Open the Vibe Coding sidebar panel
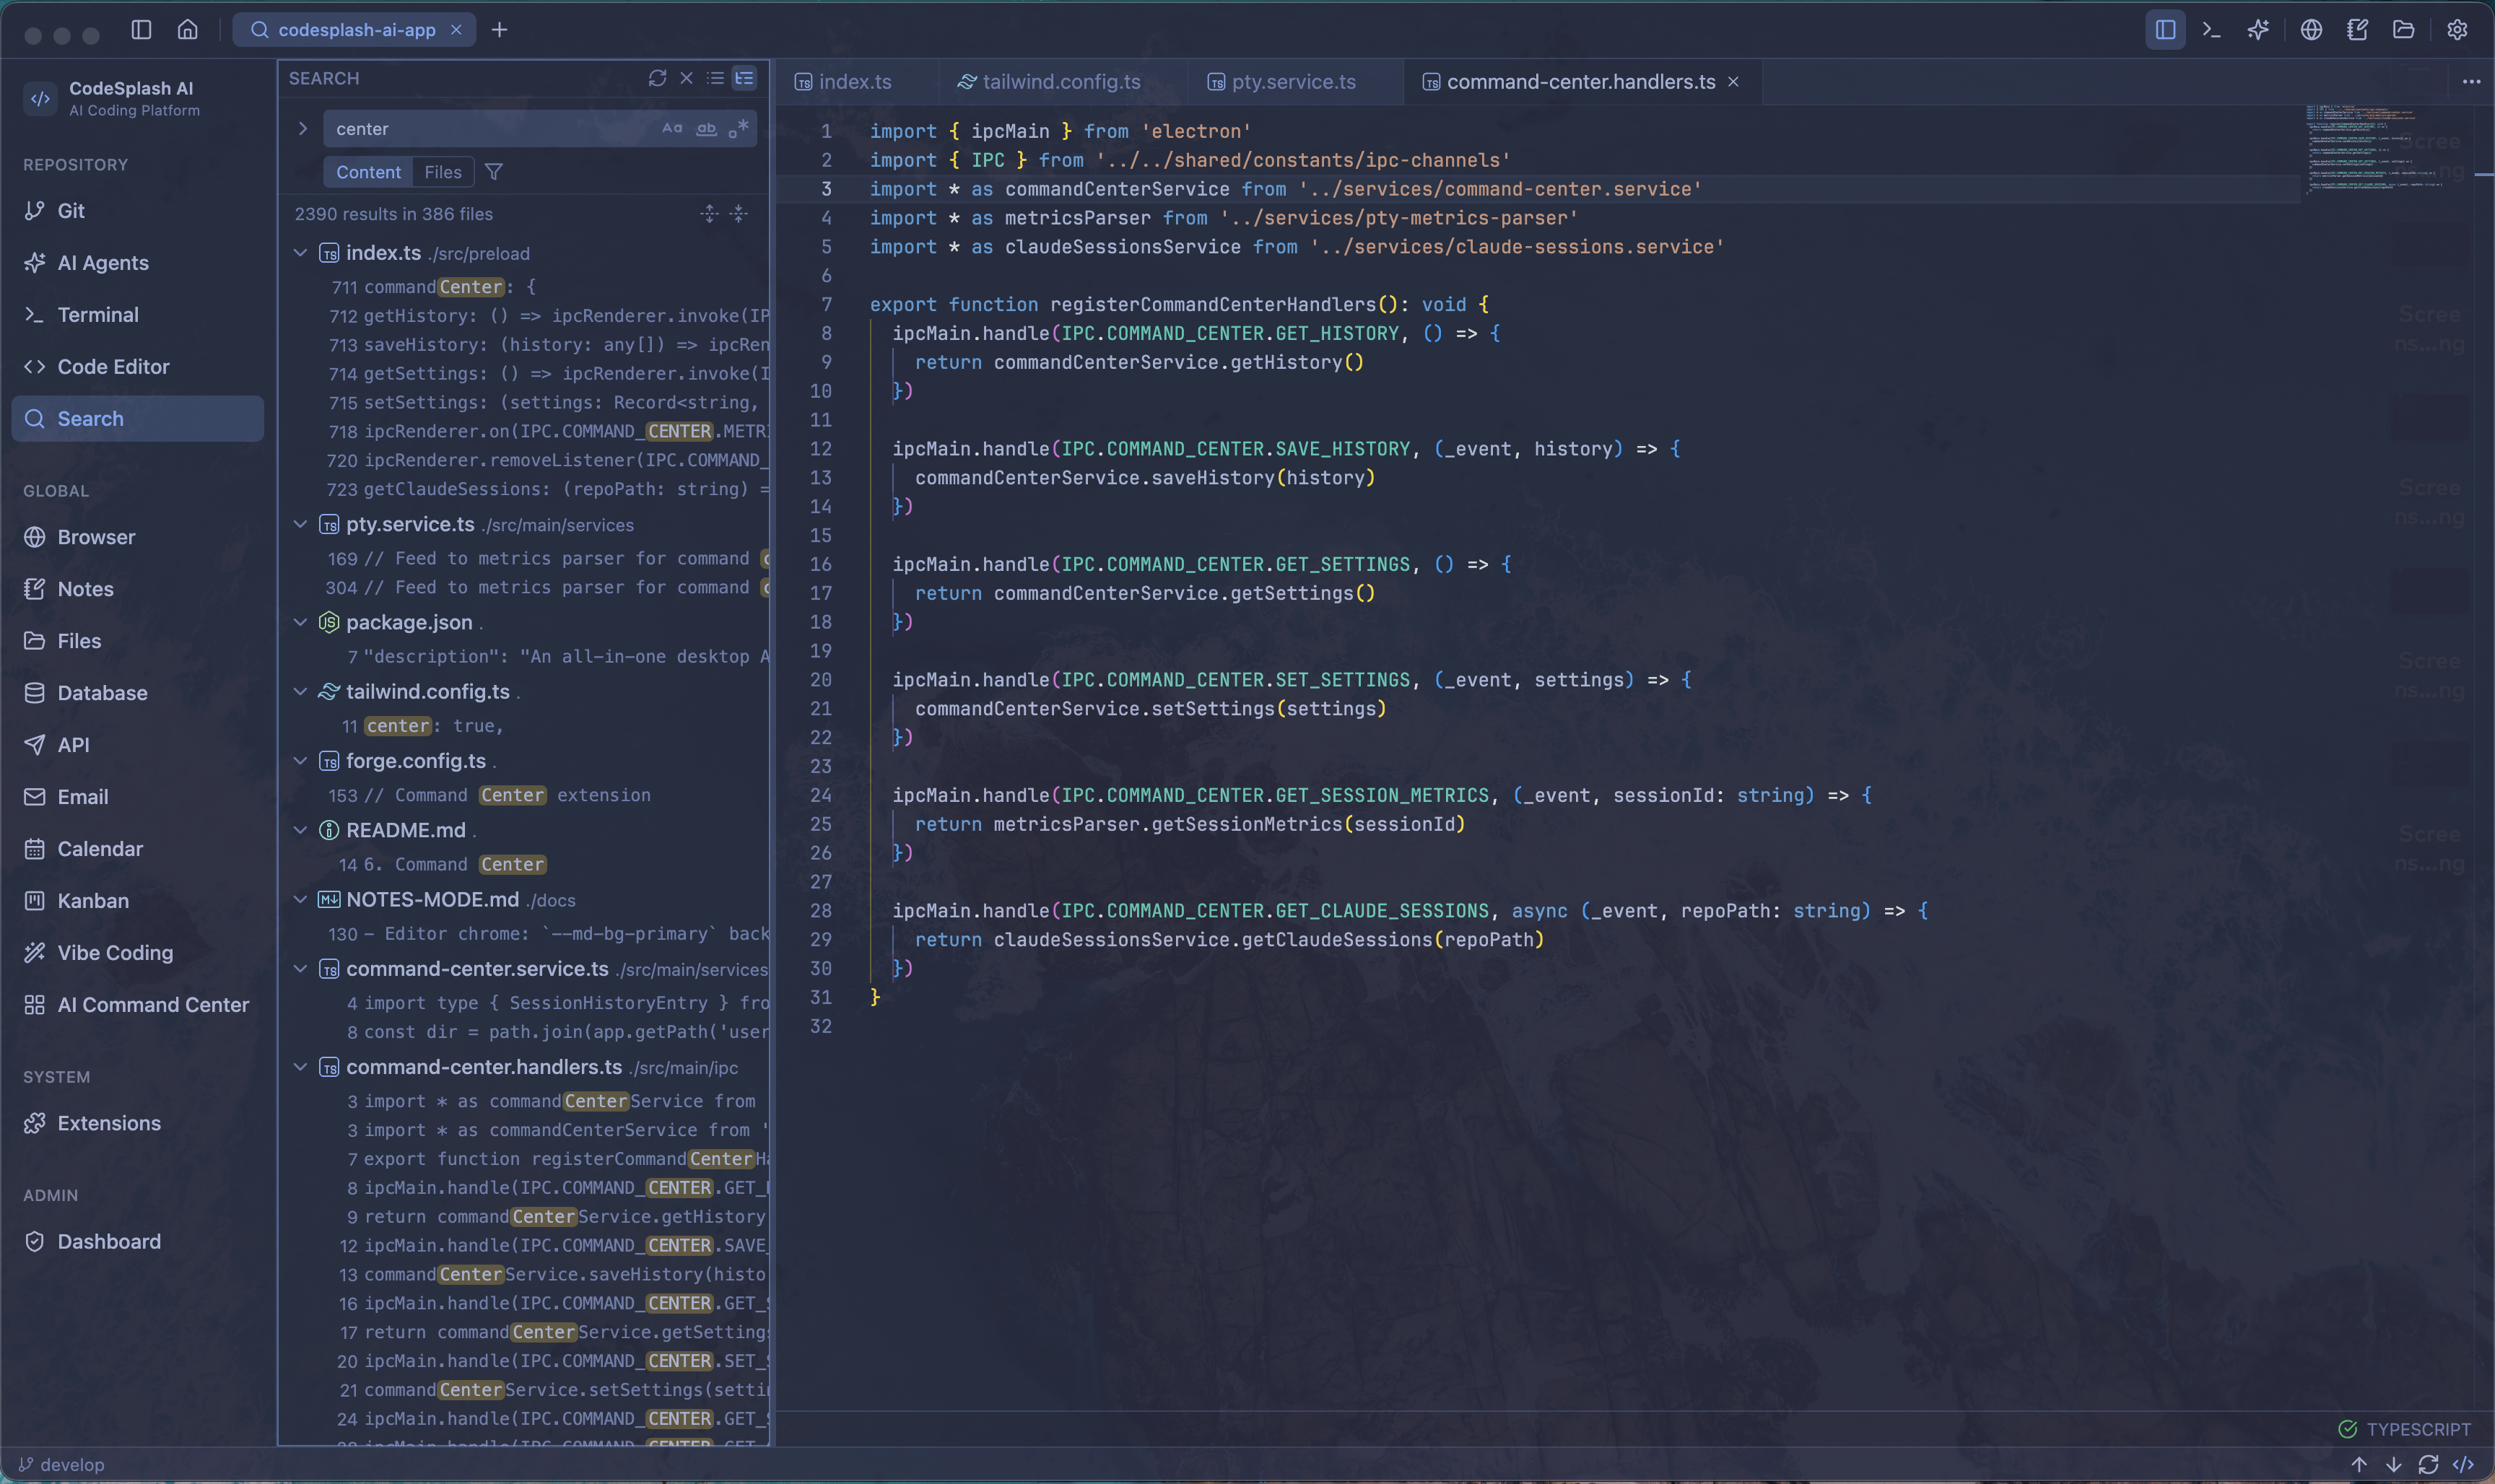Screen dimensions: 2495x1484 (x=113, y=953)
